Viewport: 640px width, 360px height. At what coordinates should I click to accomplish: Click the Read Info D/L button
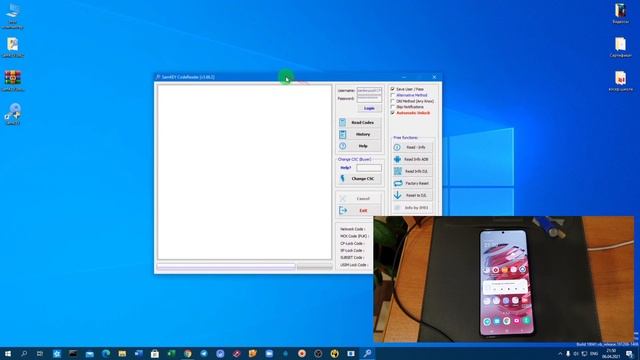point(412,171)
